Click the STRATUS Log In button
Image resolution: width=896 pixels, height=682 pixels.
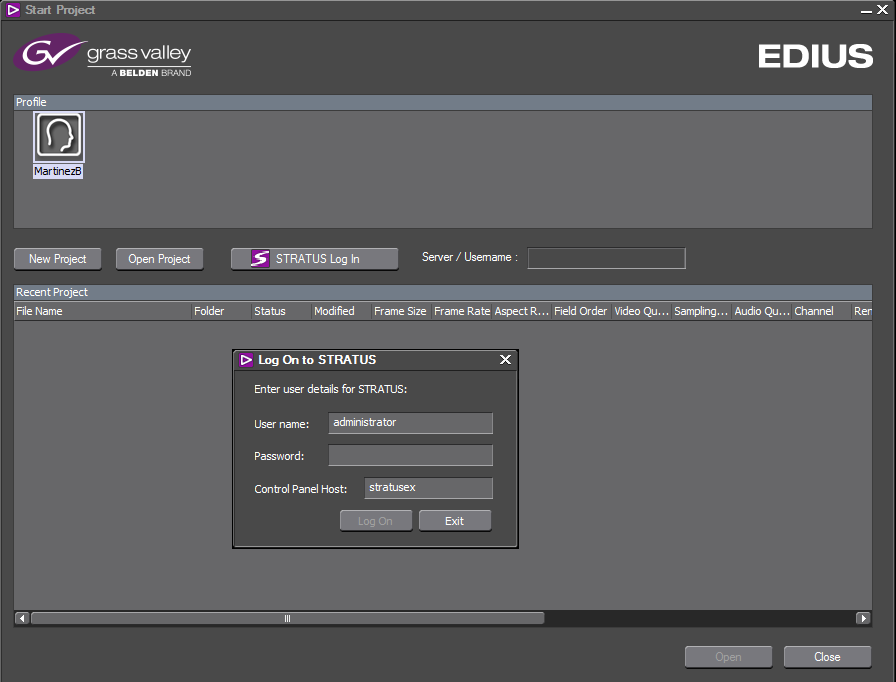(314, 259)
